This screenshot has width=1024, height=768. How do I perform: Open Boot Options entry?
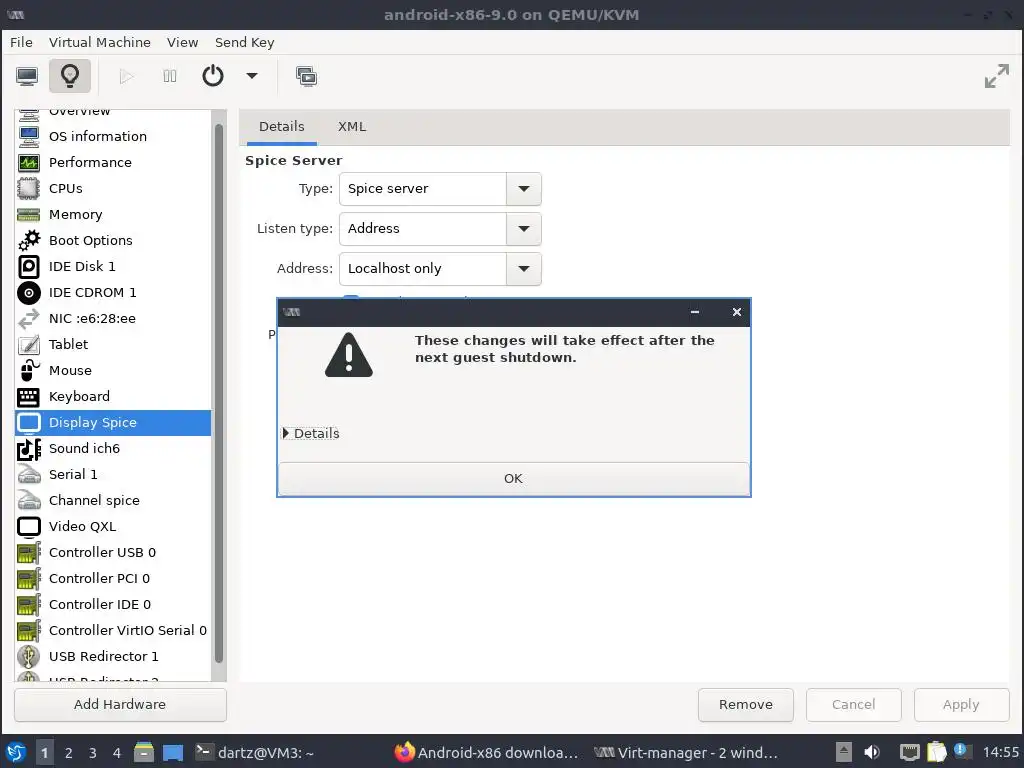113,240
